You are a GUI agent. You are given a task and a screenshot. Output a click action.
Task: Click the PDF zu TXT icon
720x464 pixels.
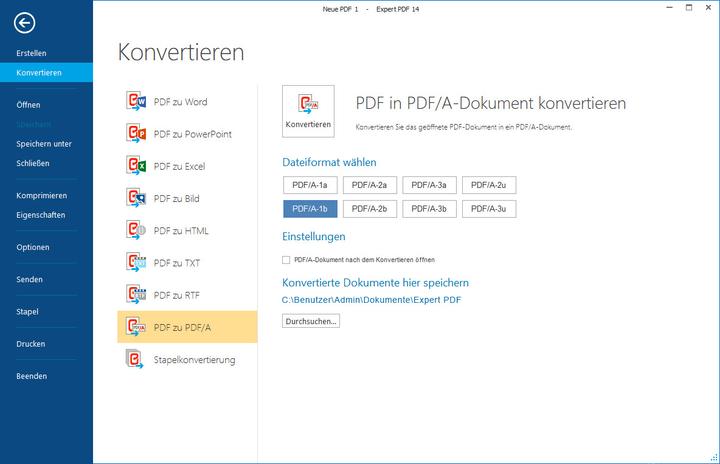136,262
